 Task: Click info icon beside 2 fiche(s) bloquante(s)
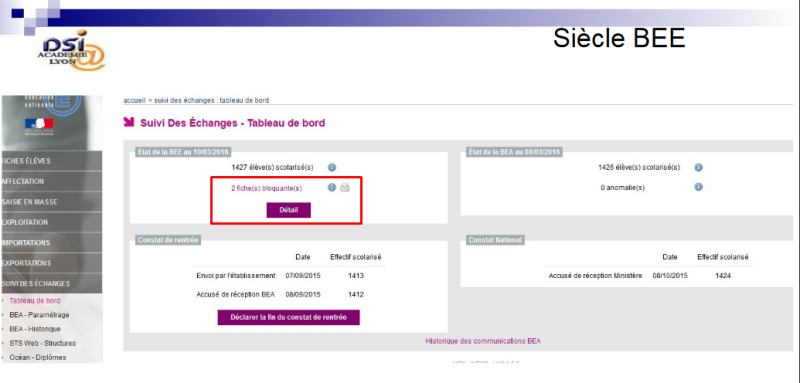click(332, 188)
